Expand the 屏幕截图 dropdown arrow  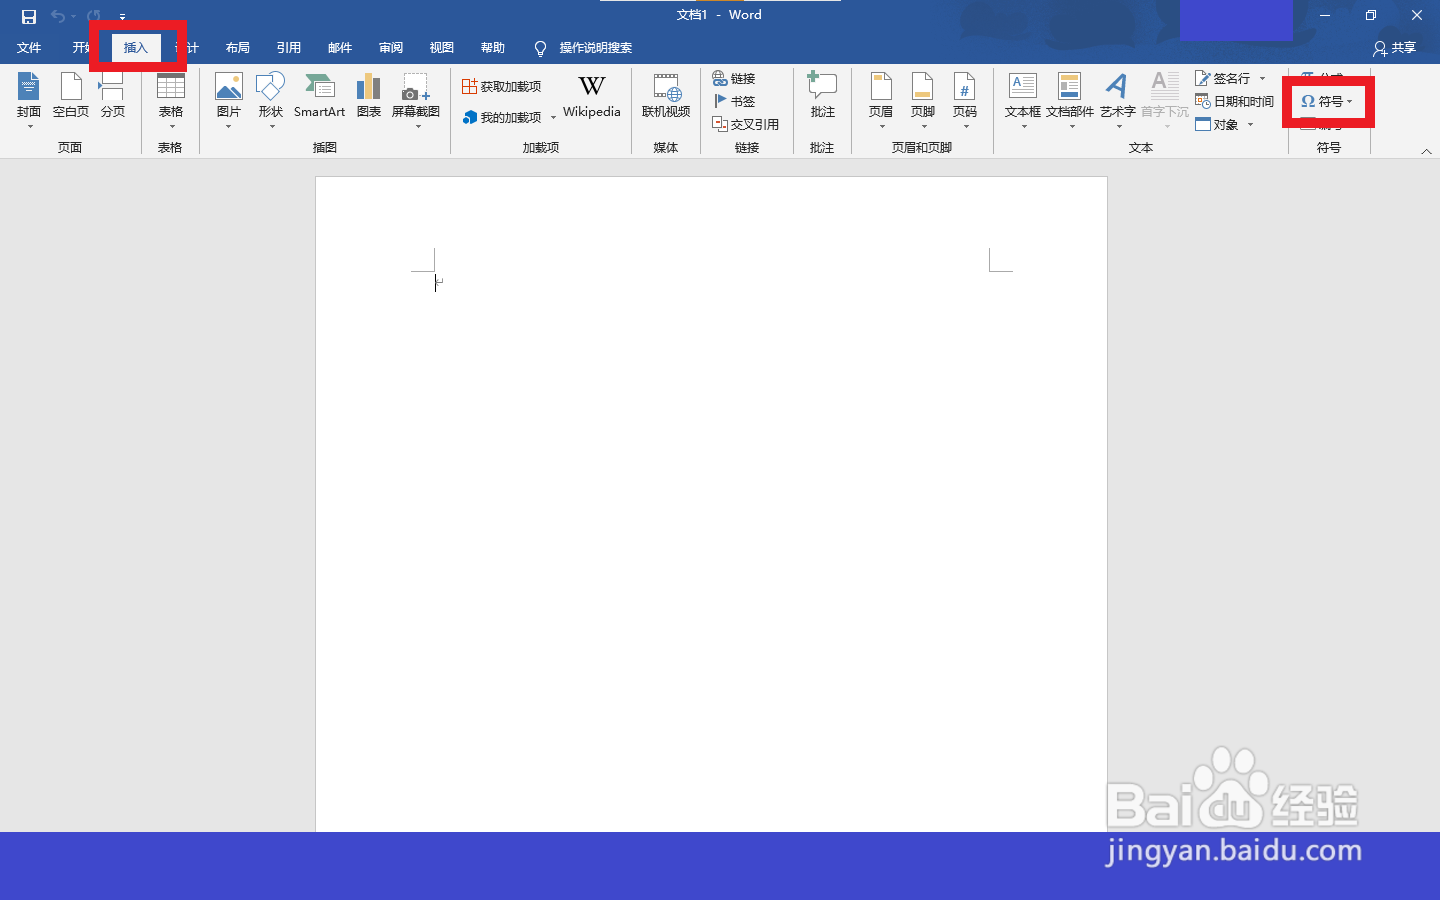point(417,127)
